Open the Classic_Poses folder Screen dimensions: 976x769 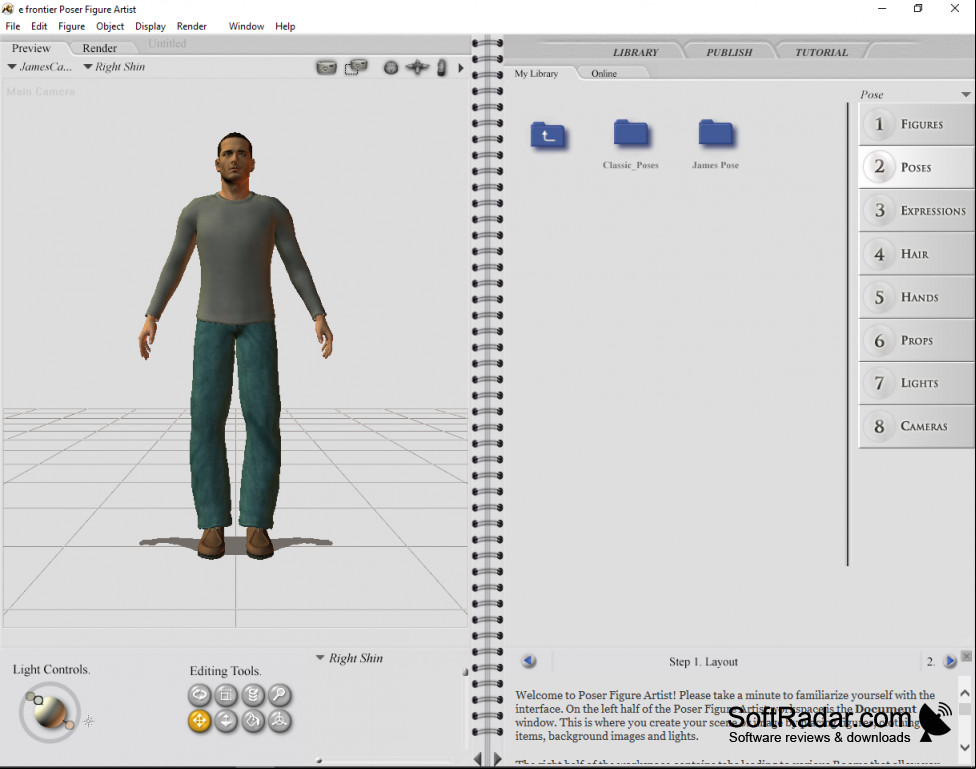[631, 144]
